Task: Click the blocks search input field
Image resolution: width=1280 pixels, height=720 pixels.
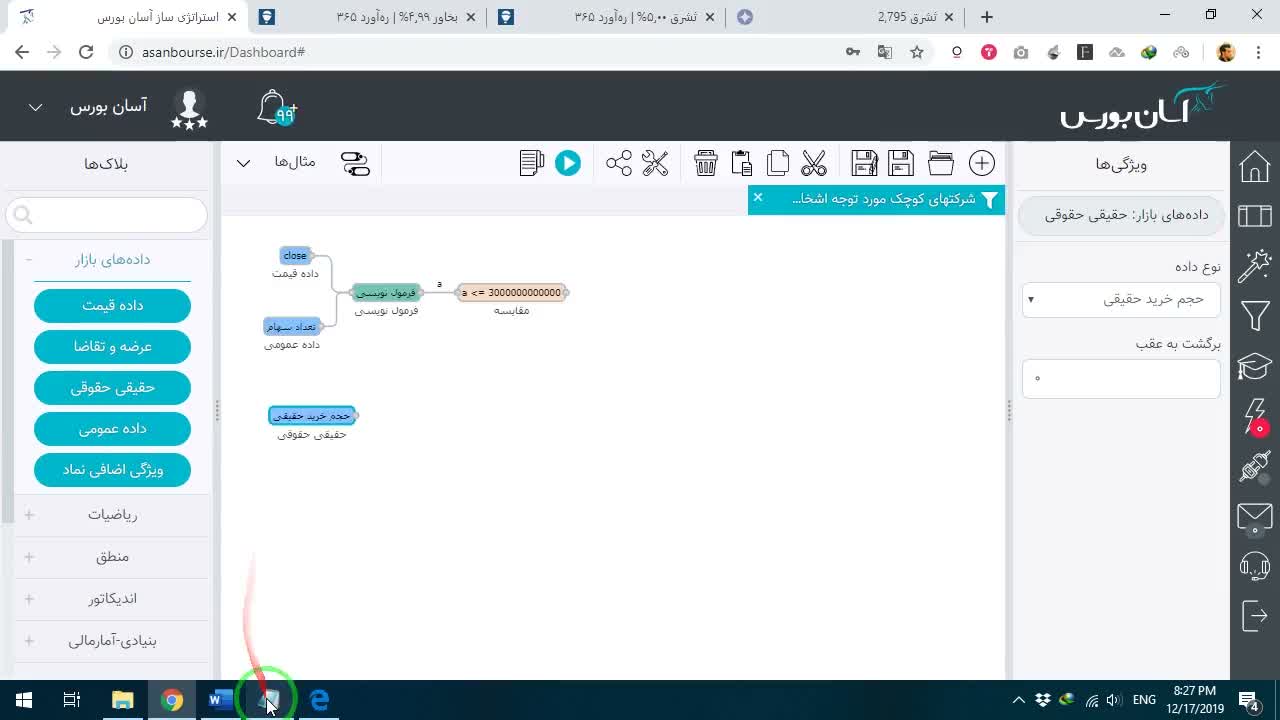Action: pyautogui.click(x=107, y=215)
